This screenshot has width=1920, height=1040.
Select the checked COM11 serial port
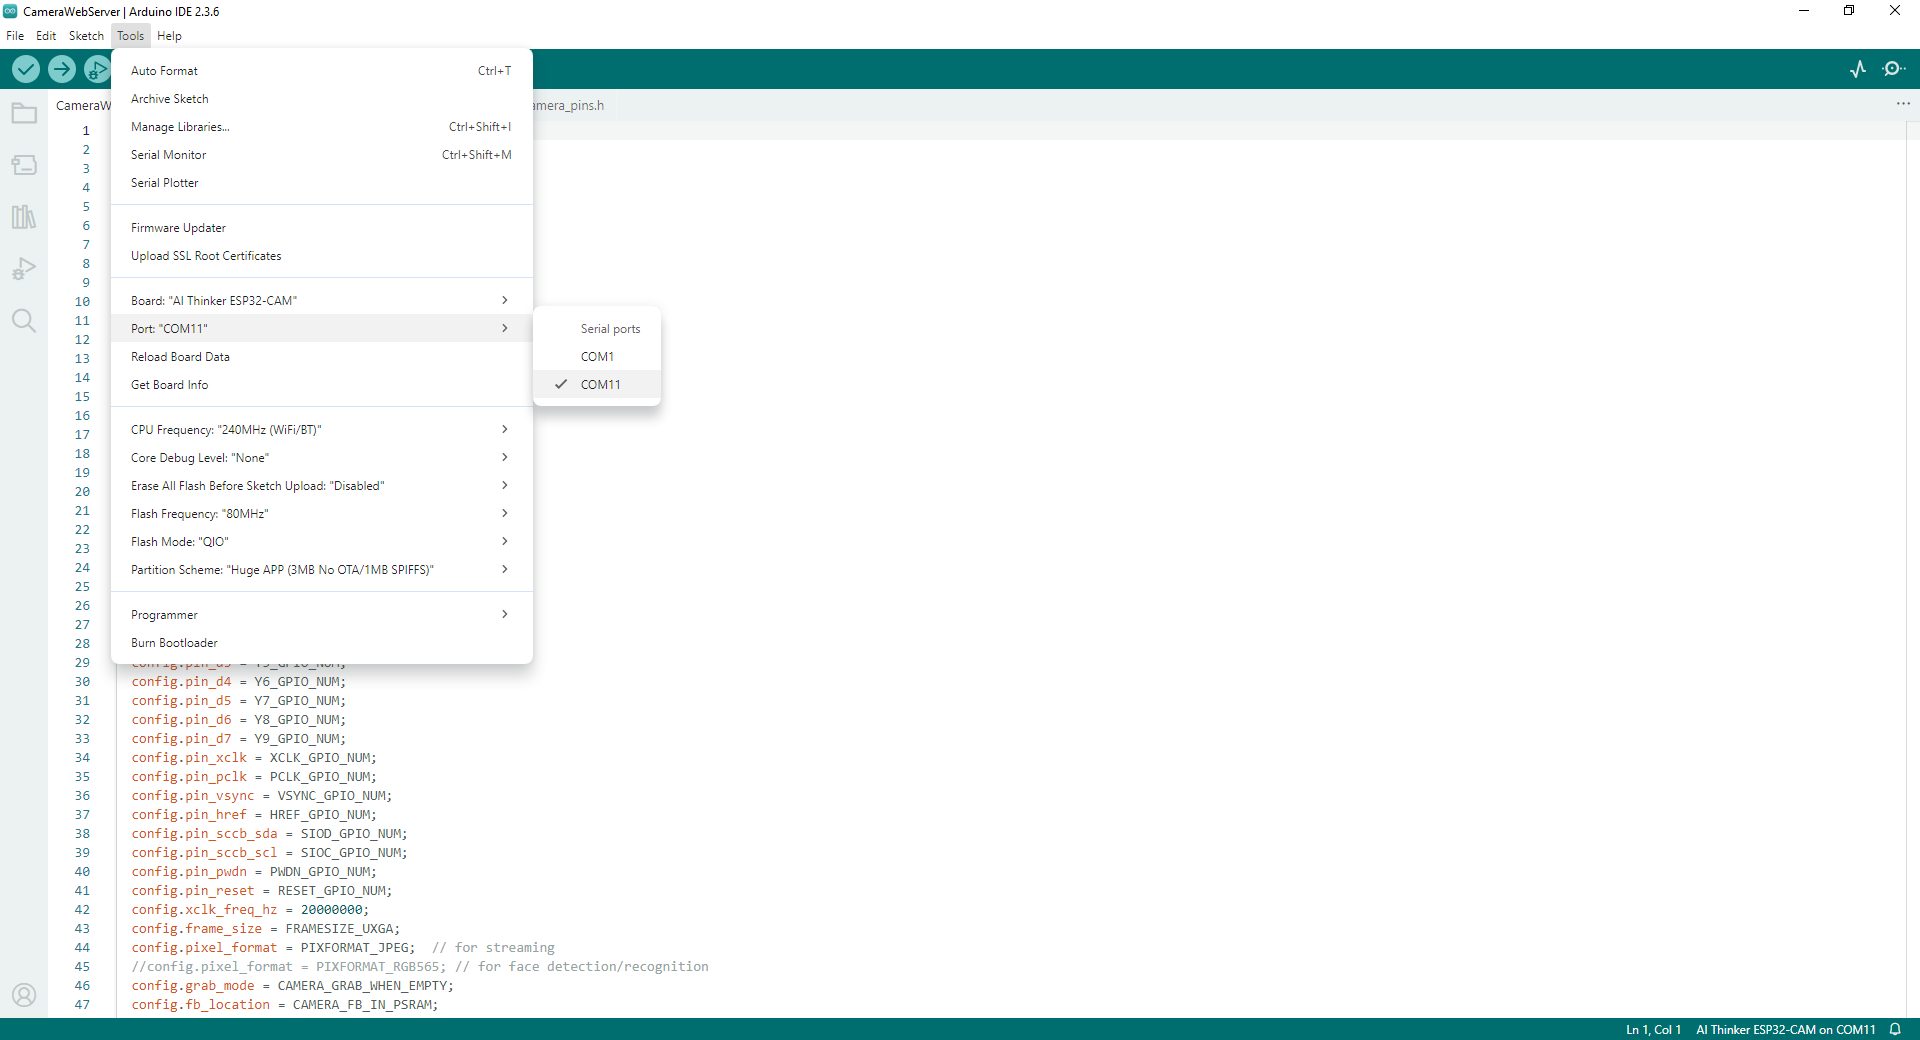pyautogui.click(x=600, y=385)
